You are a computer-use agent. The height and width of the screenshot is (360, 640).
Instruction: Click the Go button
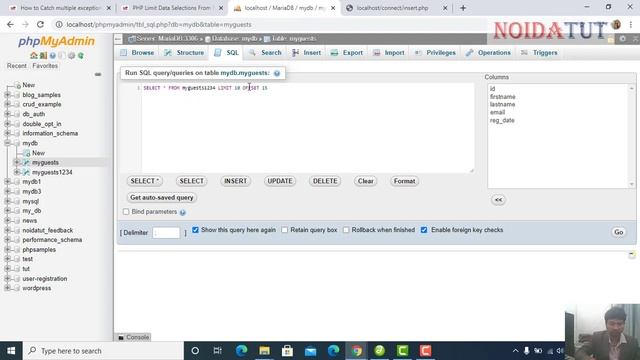(618, 232)
